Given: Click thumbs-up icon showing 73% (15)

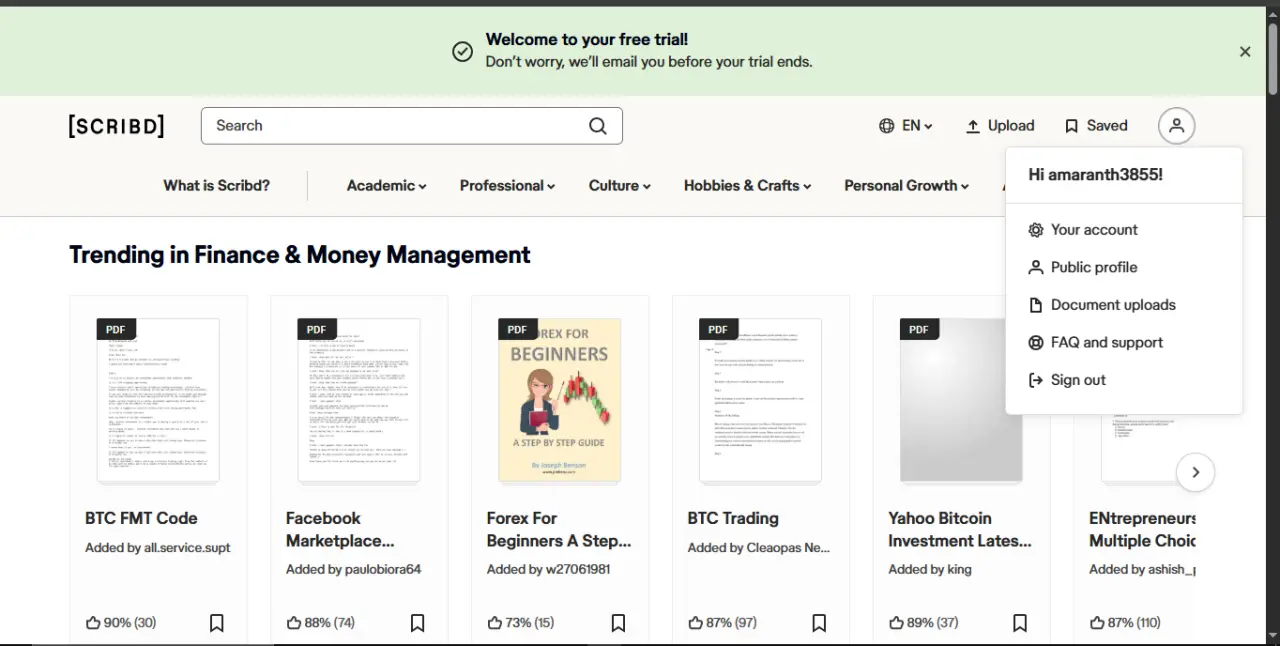Looking at the screenshot, I should coord(495,623).
